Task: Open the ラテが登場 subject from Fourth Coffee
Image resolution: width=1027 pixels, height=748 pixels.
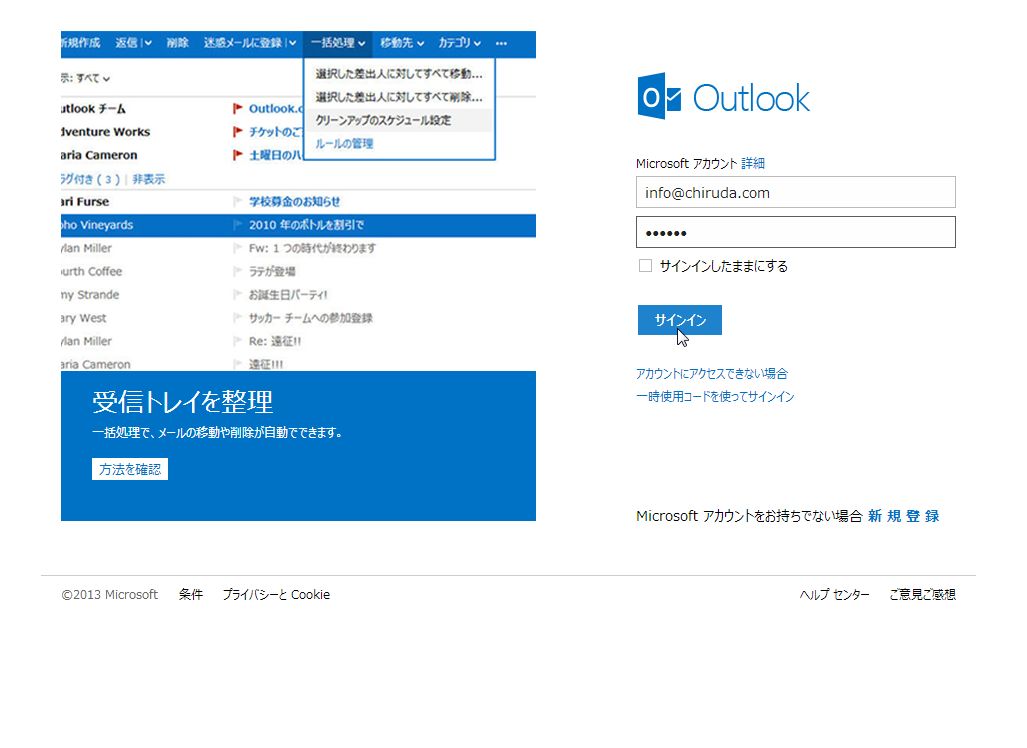Action: [x=272, y=272]
